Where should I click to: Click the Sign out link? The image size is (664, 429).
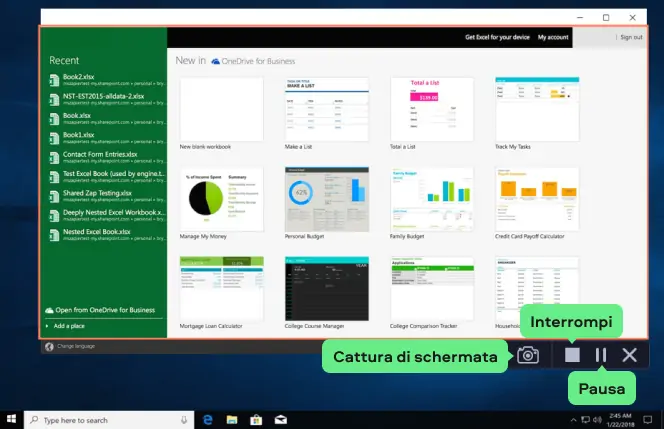point(631,37)
